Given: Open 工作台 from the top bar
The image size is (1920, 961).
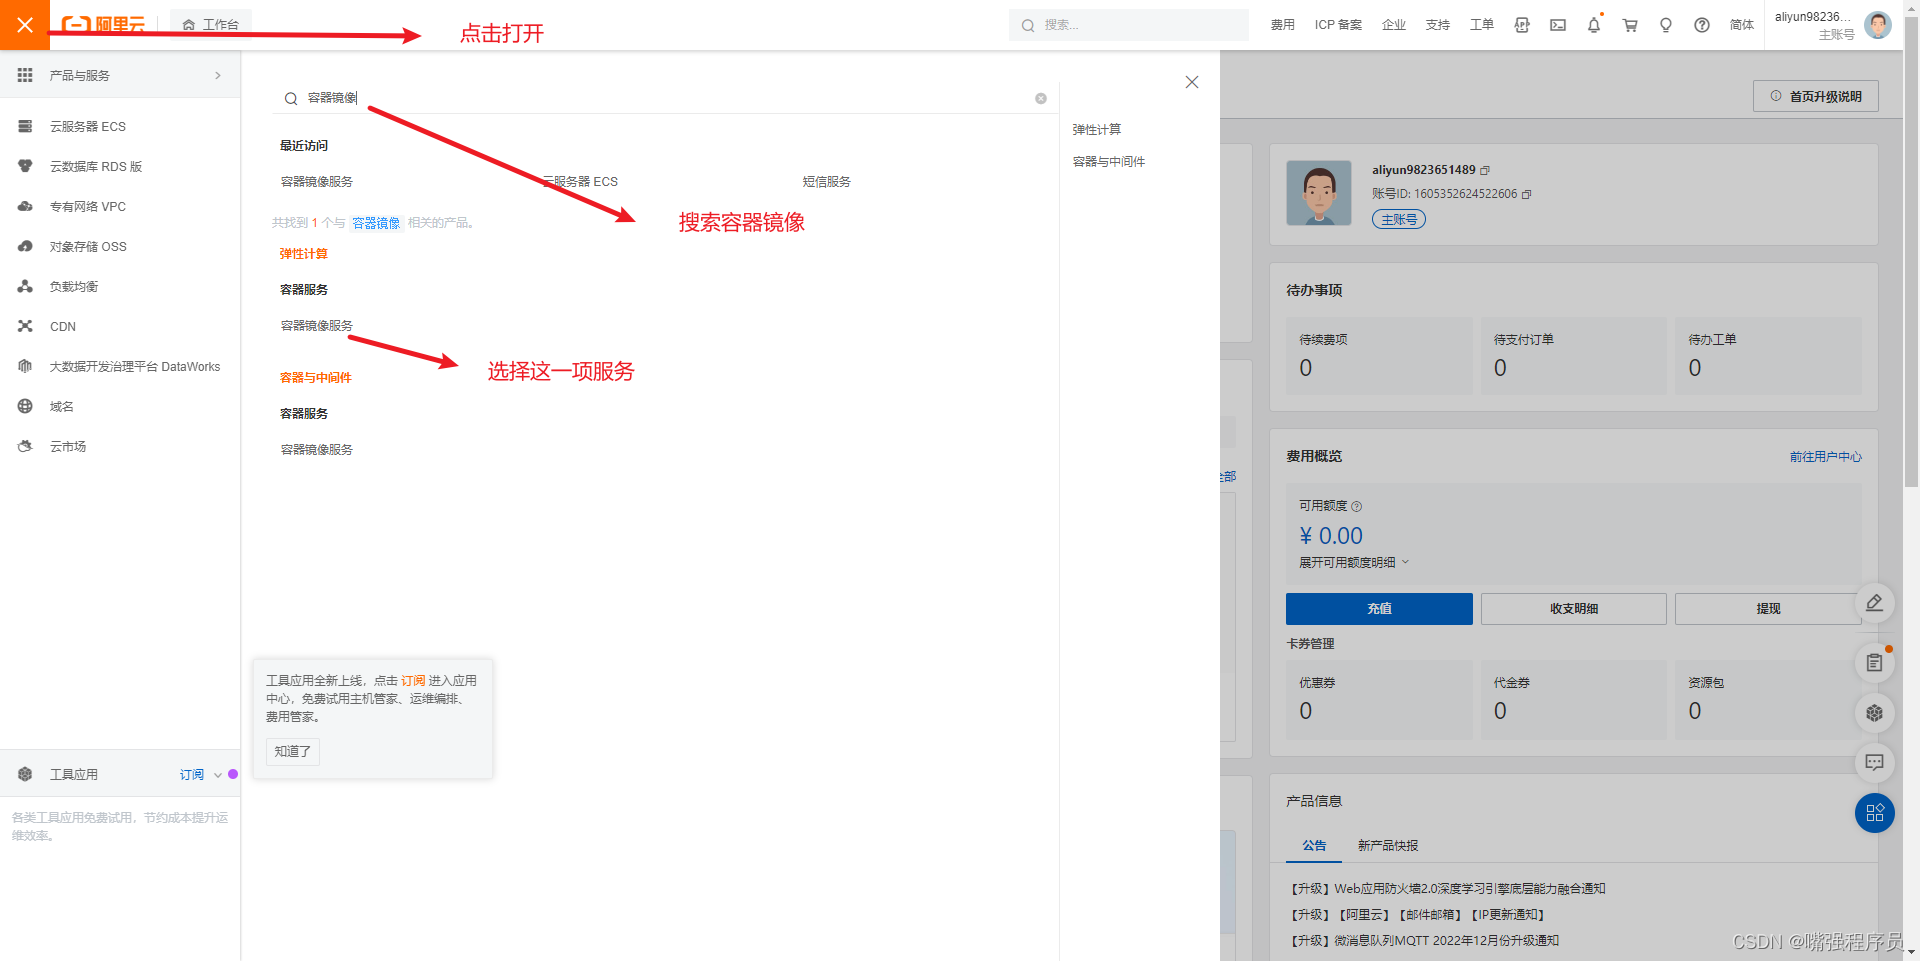Looking at the screenshot, I should tap(211, 25).
